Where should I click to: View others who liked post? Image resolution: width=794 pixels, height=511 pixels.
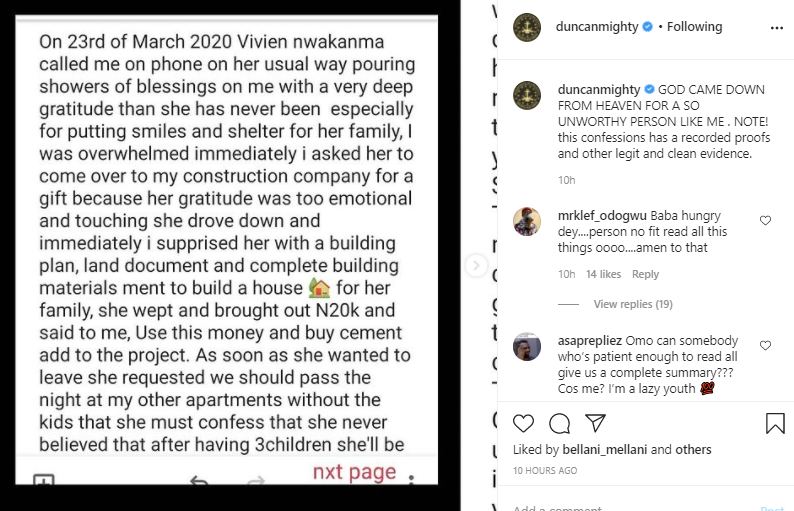[x=695, y=449]
